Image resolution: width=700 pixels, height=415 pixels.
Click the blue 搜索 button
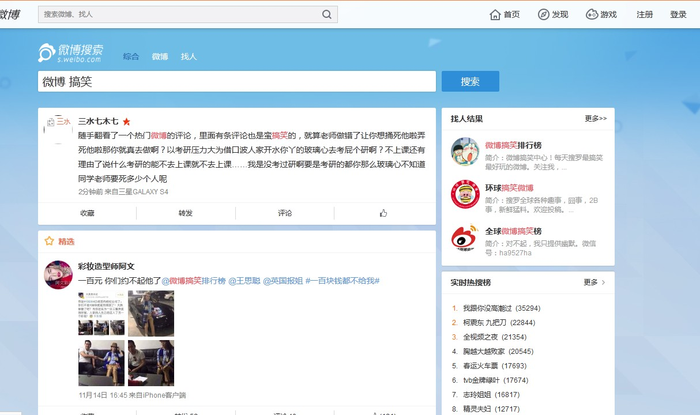pos(471,81)
